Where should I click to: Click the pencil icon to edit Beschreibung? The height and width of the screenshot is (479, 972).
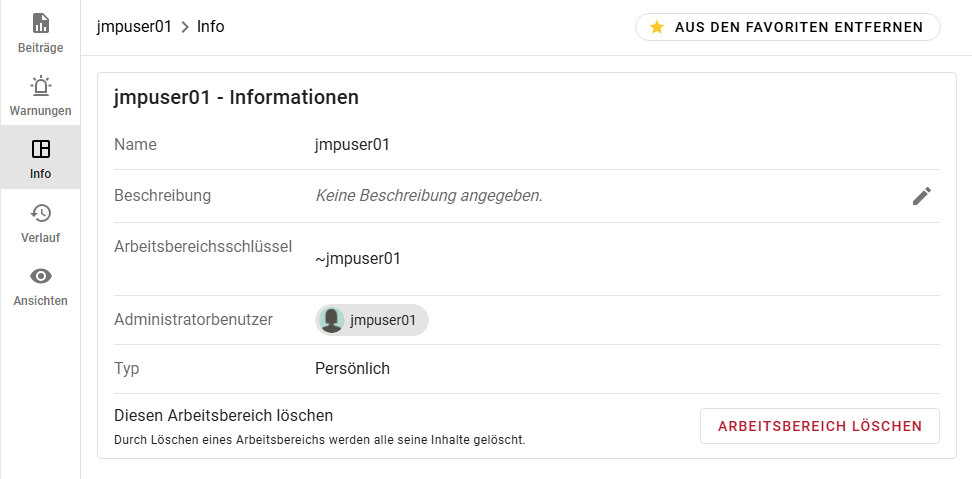[x=921, y=196]
